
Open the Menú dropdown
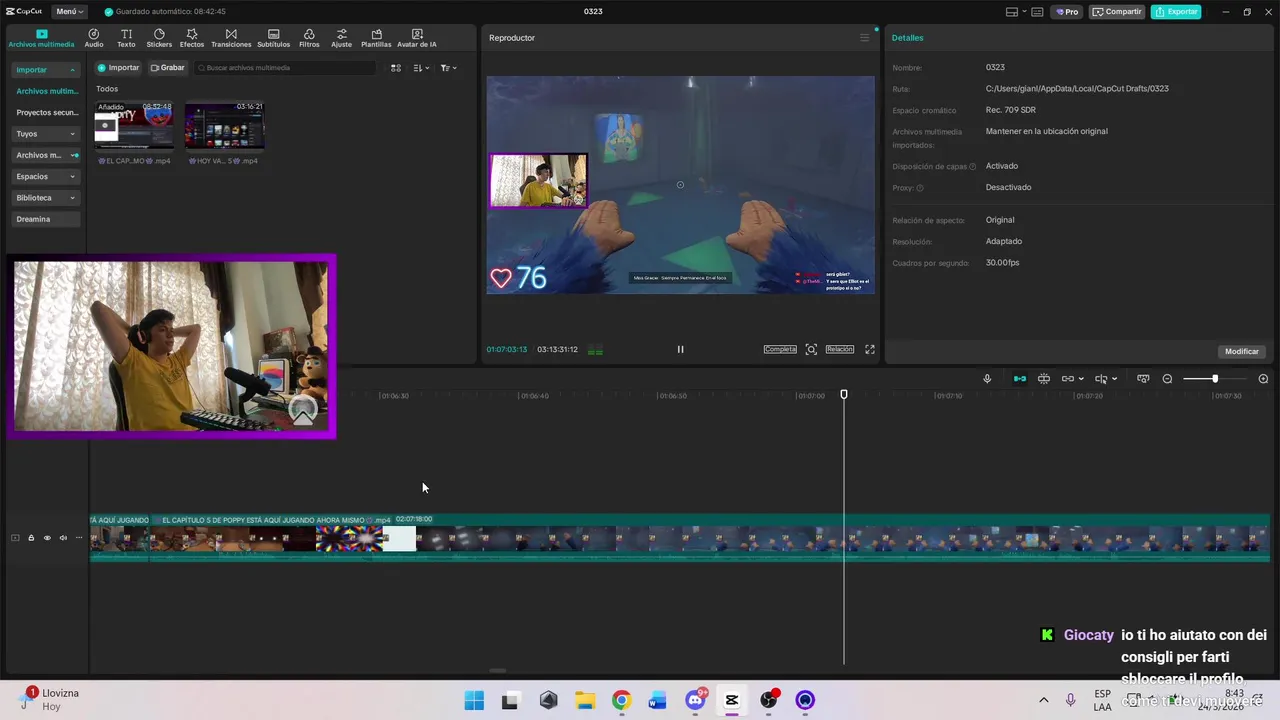point(69,12)
